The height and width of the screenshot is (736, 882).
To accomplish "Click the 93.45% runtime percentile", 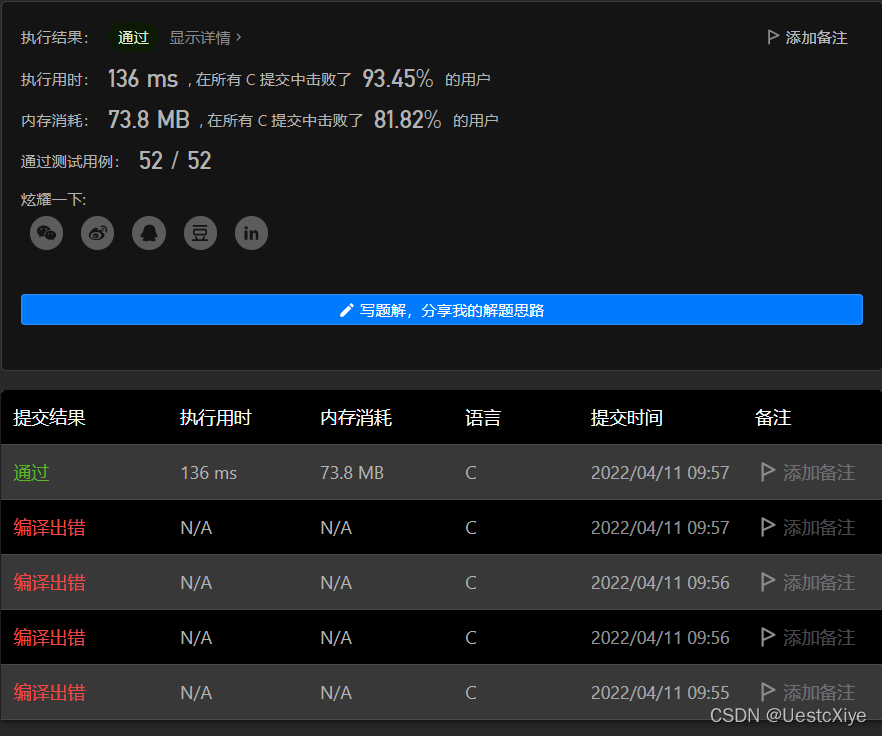I will tap(398, 79).
